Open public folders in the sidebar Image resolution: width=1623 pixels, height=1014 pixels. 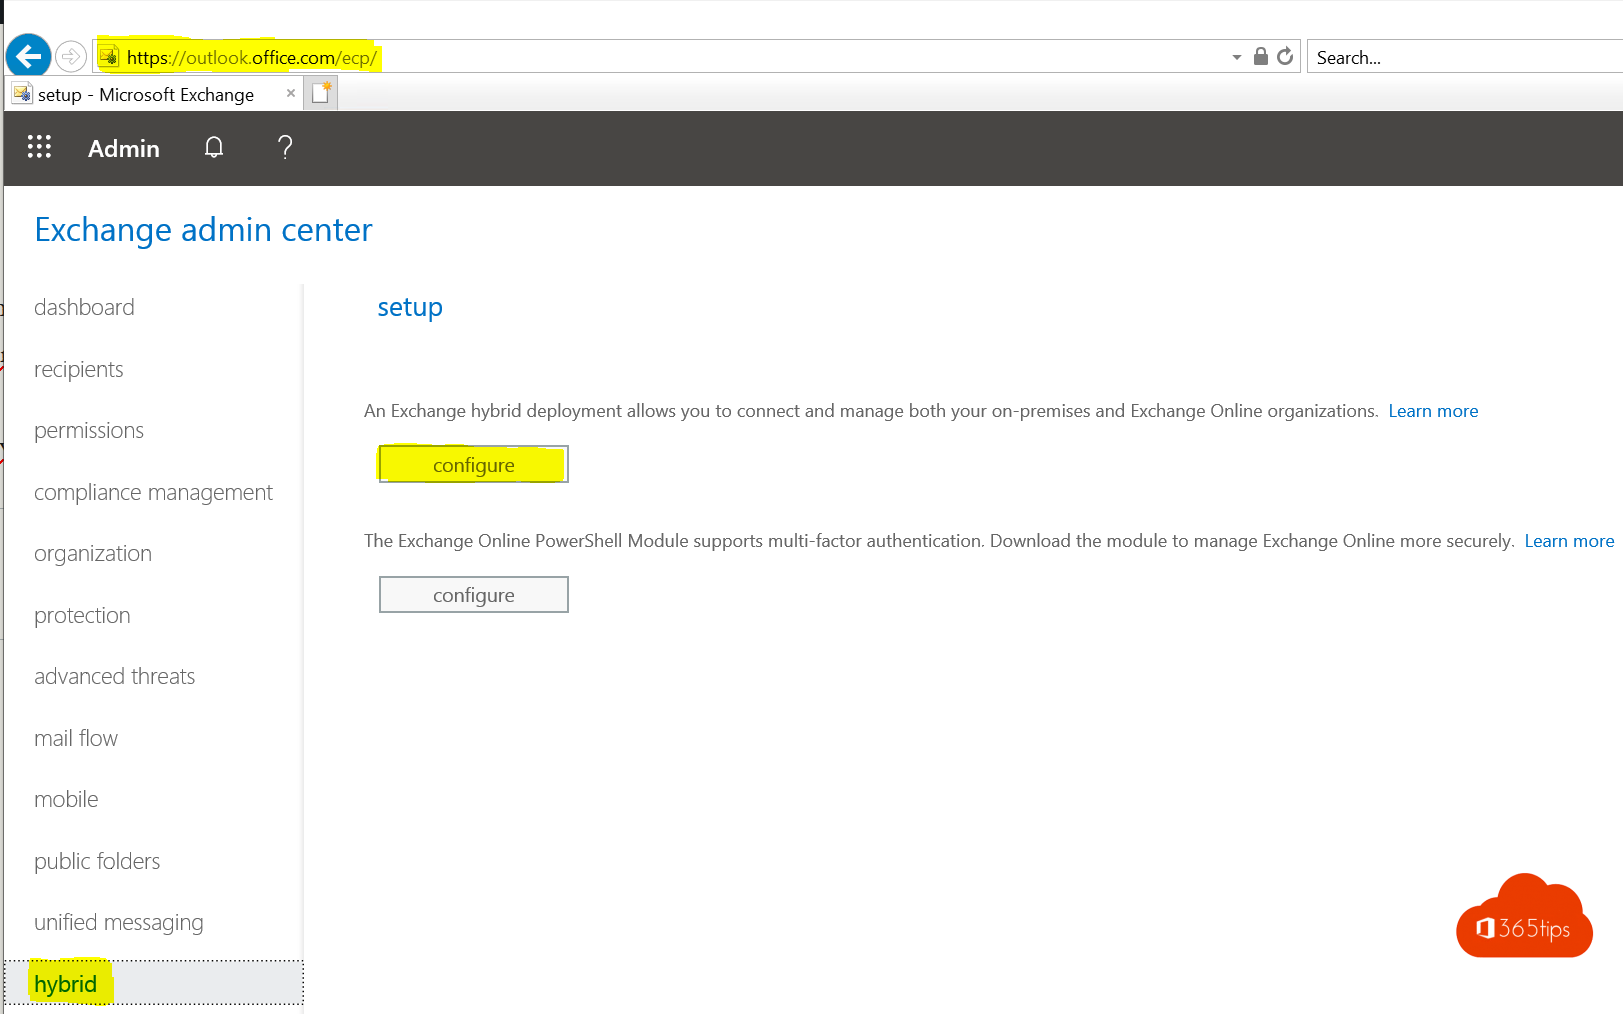coord(97,861)
